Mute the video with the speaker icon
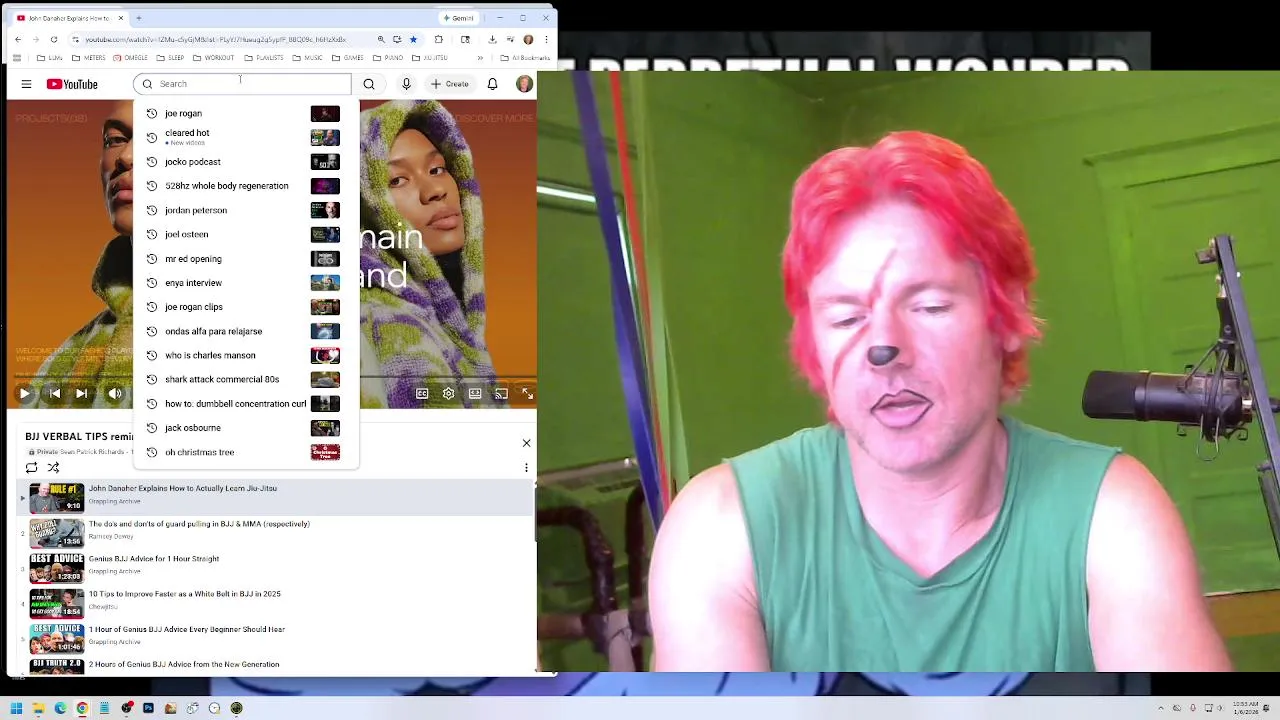 115,394
